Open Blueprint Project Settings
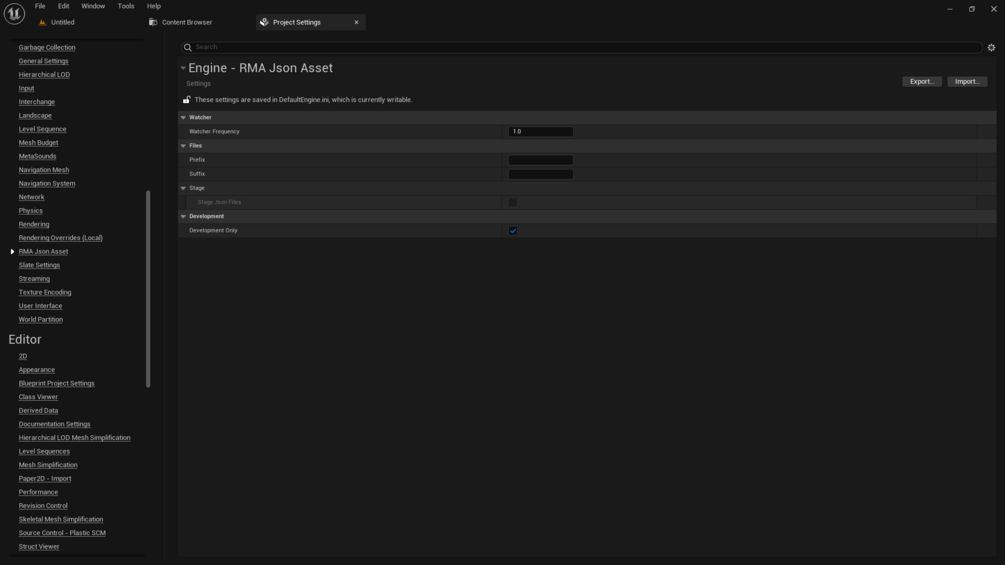 [x=56, y=383]
